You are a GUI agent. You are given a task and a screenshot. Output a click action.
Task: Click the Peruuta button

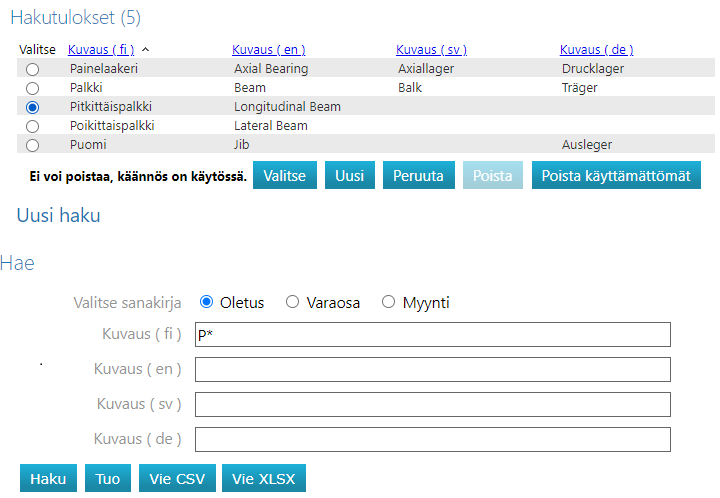click(419, 175)
